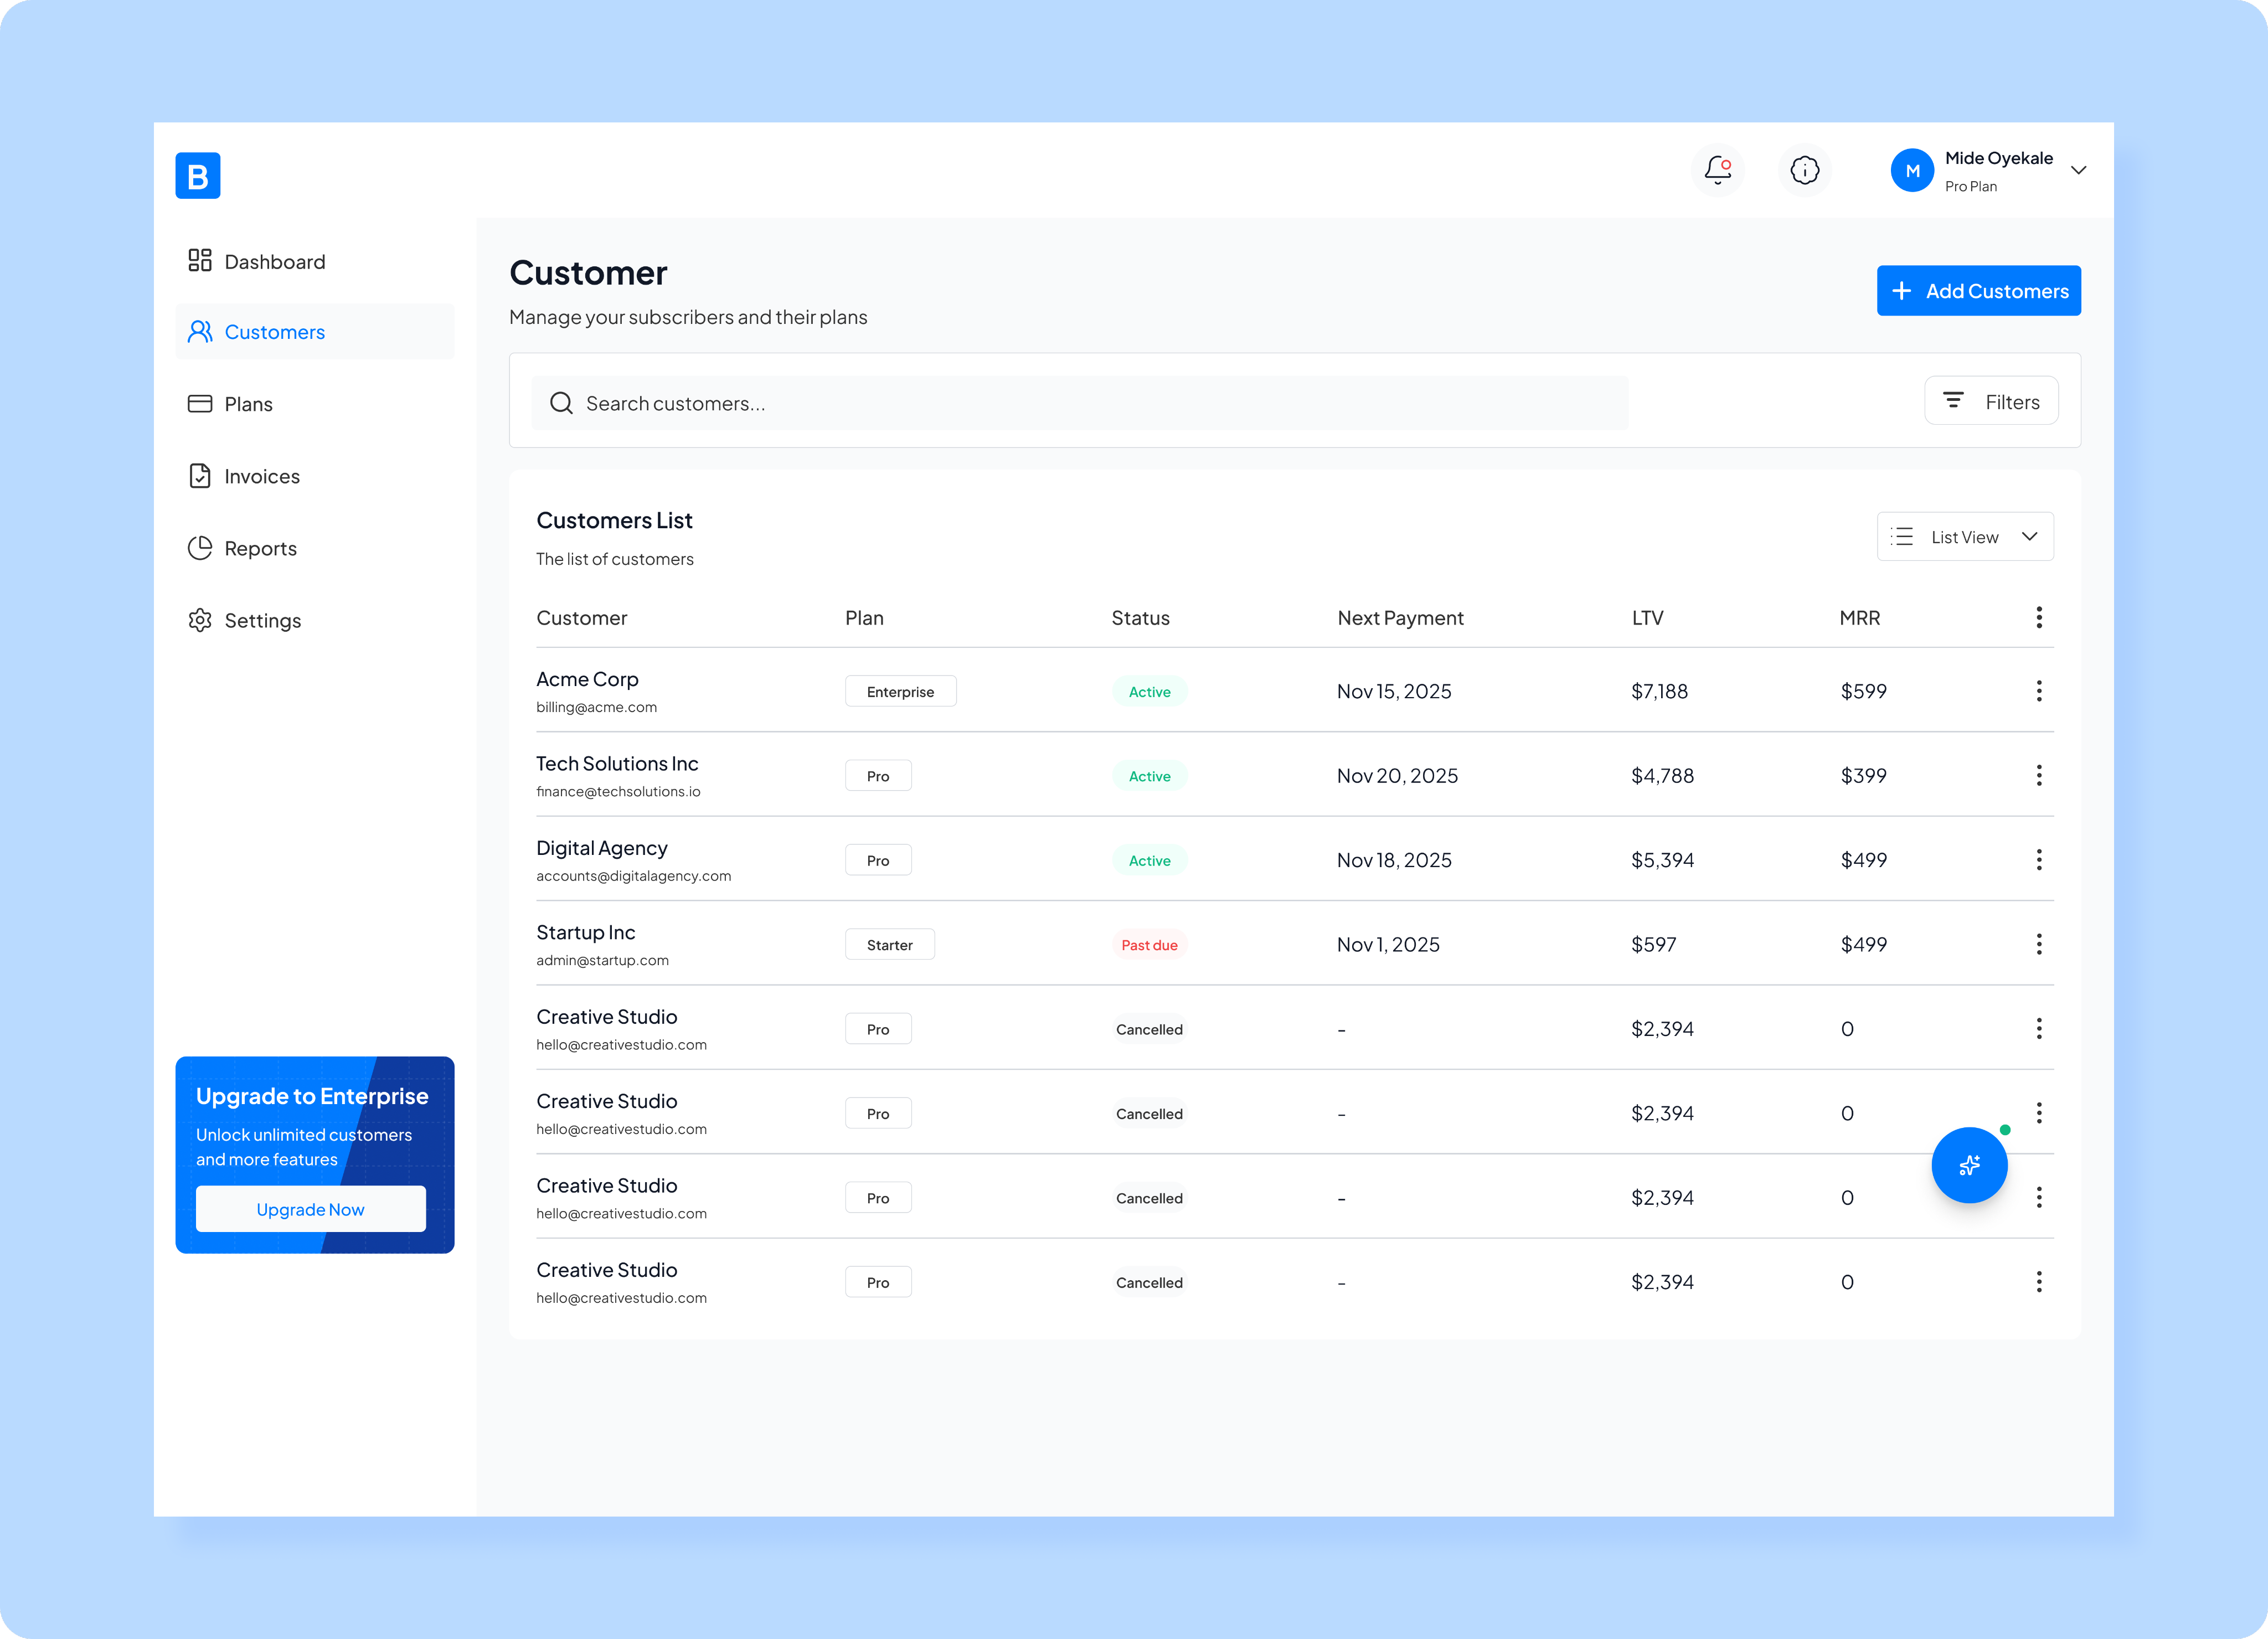Open Invoices from sidebar
Viewport: 2268px width, 1639px height.
(x=261, y=476)
